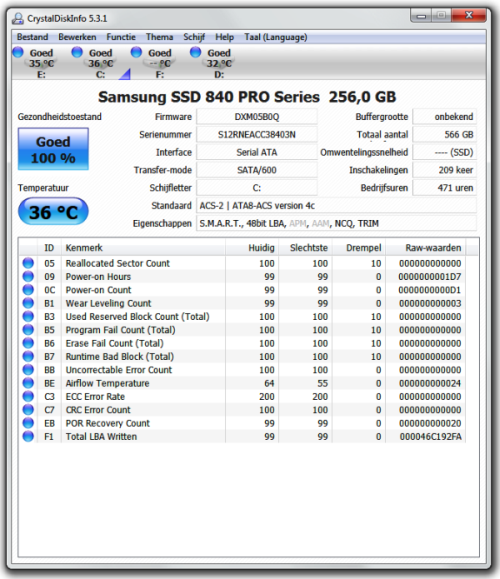The width and height of the screenshot is (500, 579).
Task: Select the POR Recovery Count attribute text
Action: click(108, 423)
